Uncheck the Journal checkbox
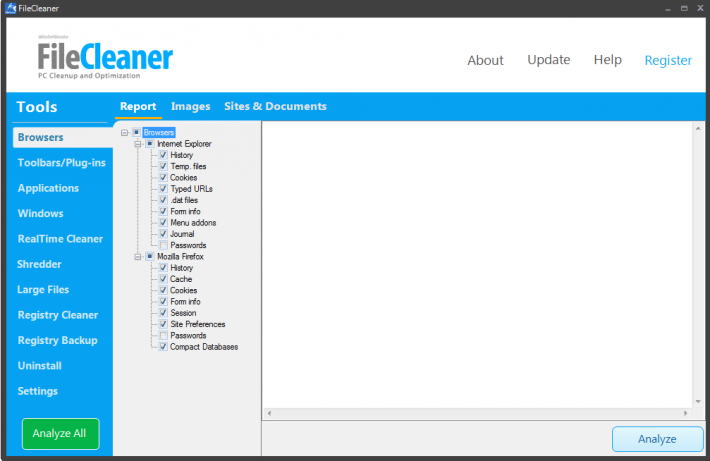The image size is (710, 461). [x=163, y=234]
